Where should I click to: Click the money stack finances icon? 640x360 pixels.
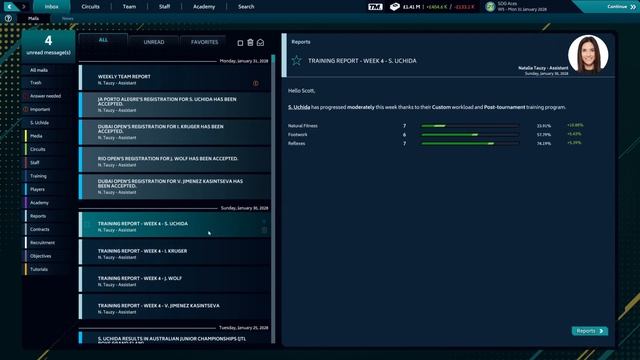[x=394, y=7]
